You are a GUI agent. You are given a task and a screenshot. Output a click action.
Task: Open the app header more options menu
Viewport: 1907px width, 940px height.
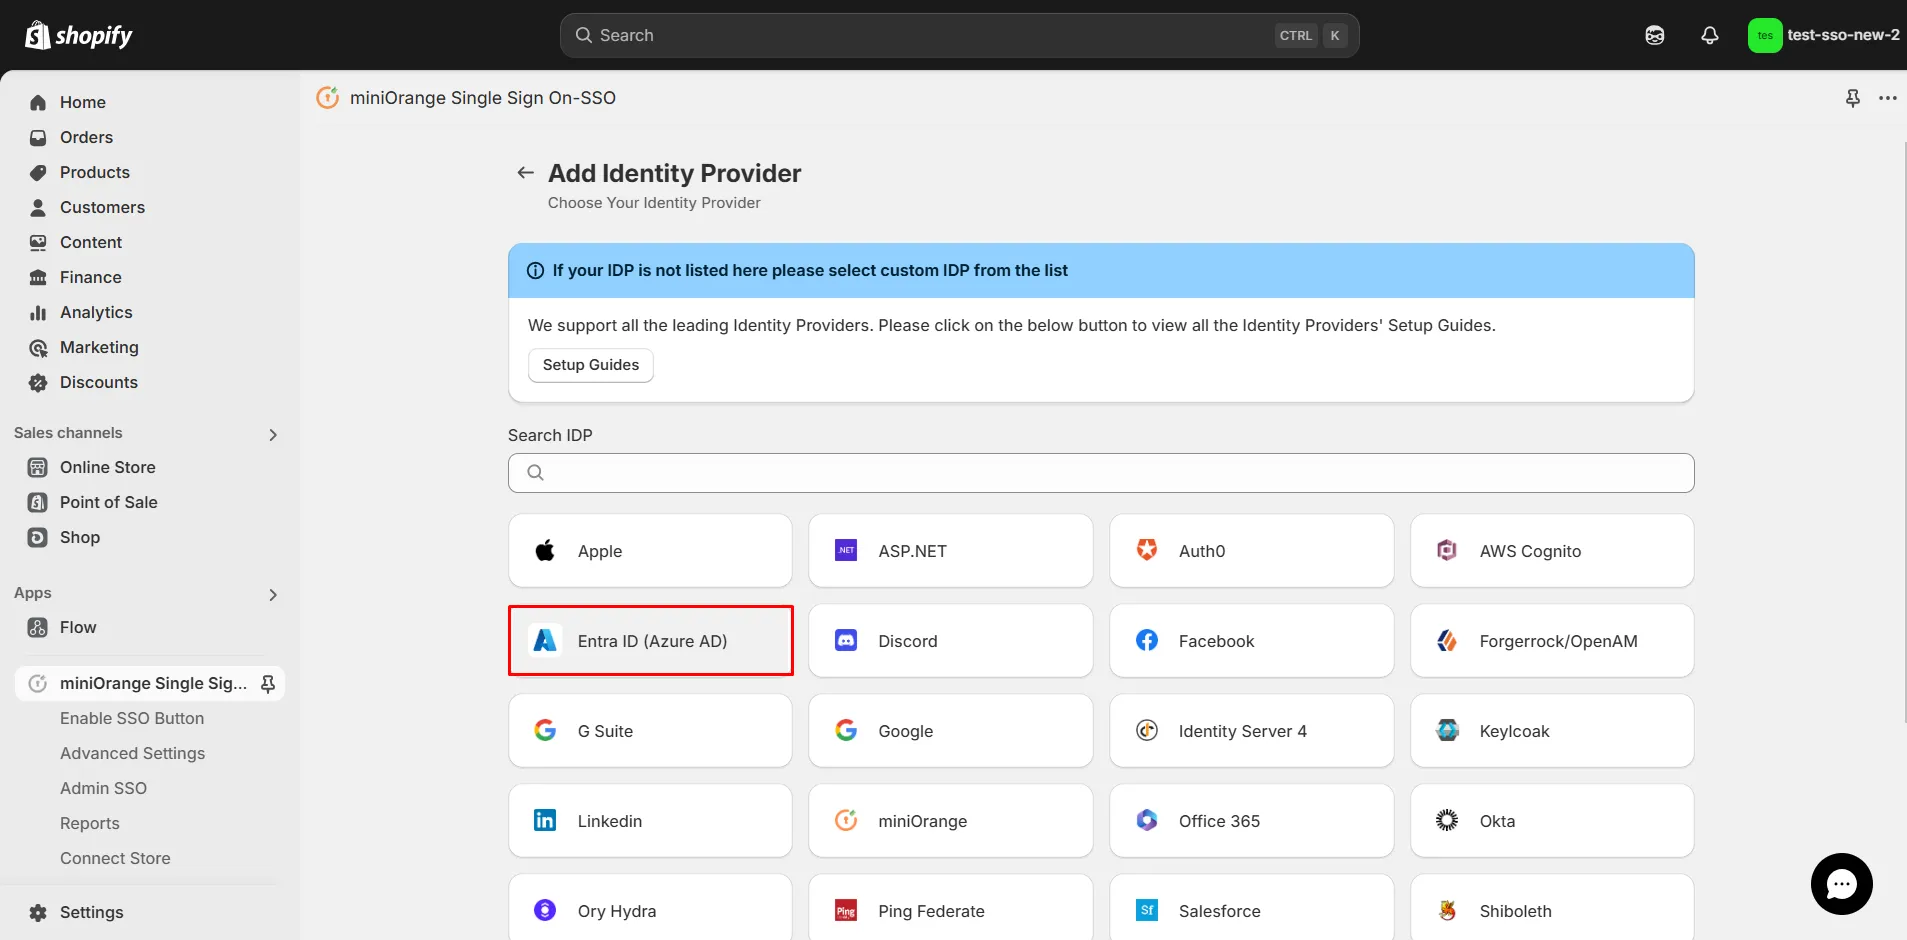pyautogui.click(x=1887, y=98)
